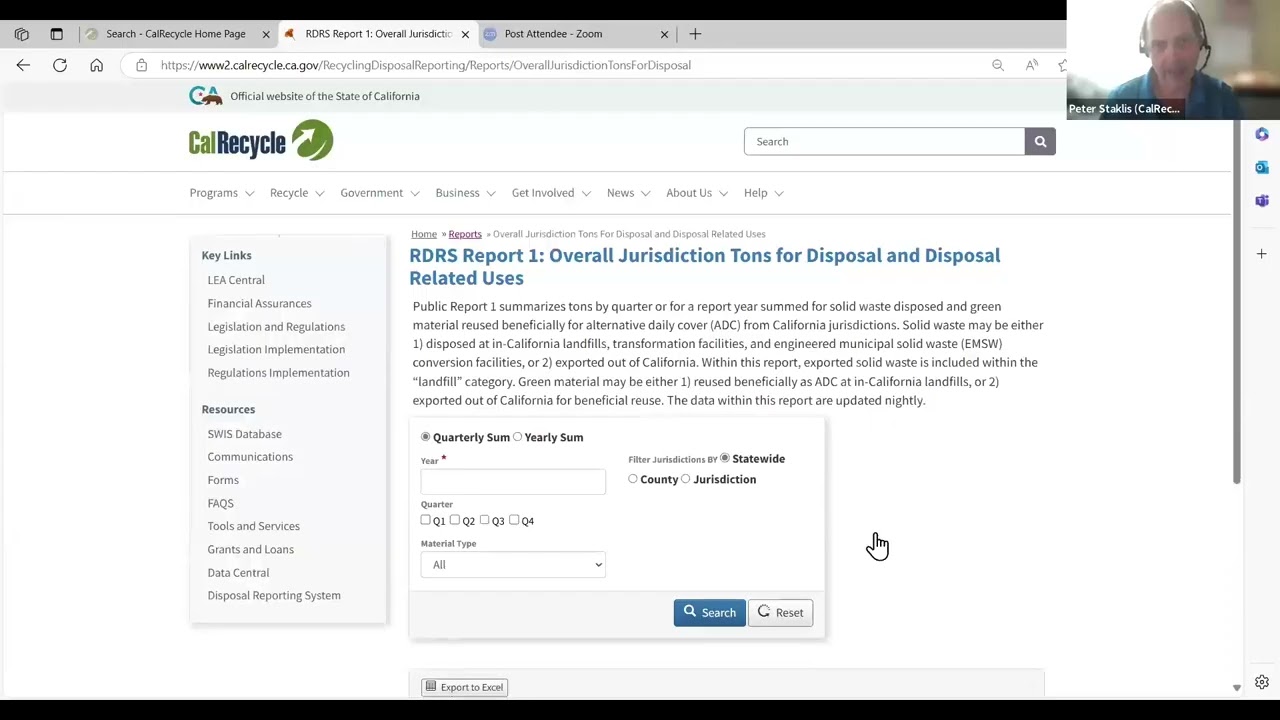The image size is (1280, 720).
Task: Open Grants and Loans link
Action: tap(250, 549)
